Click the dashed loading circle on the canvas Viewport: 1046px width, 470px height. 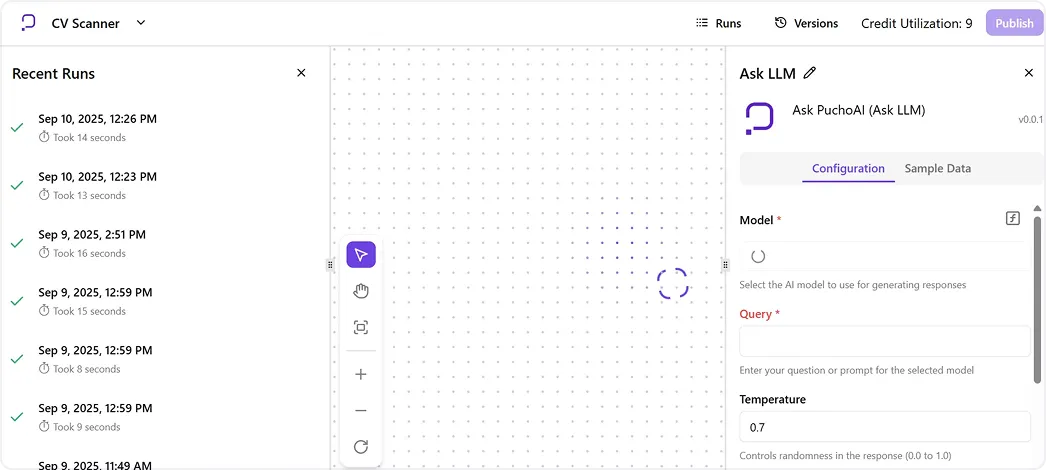coord(672,283)
